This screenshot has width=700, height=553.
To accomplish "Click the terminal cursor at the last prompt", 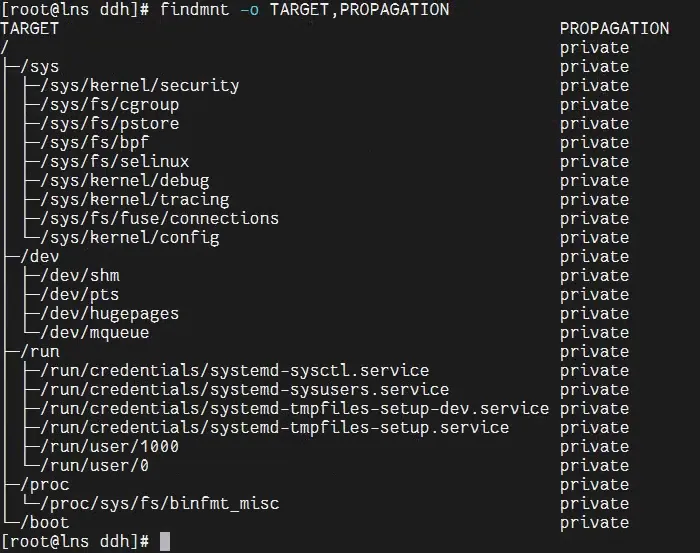I will click(165, 542).
